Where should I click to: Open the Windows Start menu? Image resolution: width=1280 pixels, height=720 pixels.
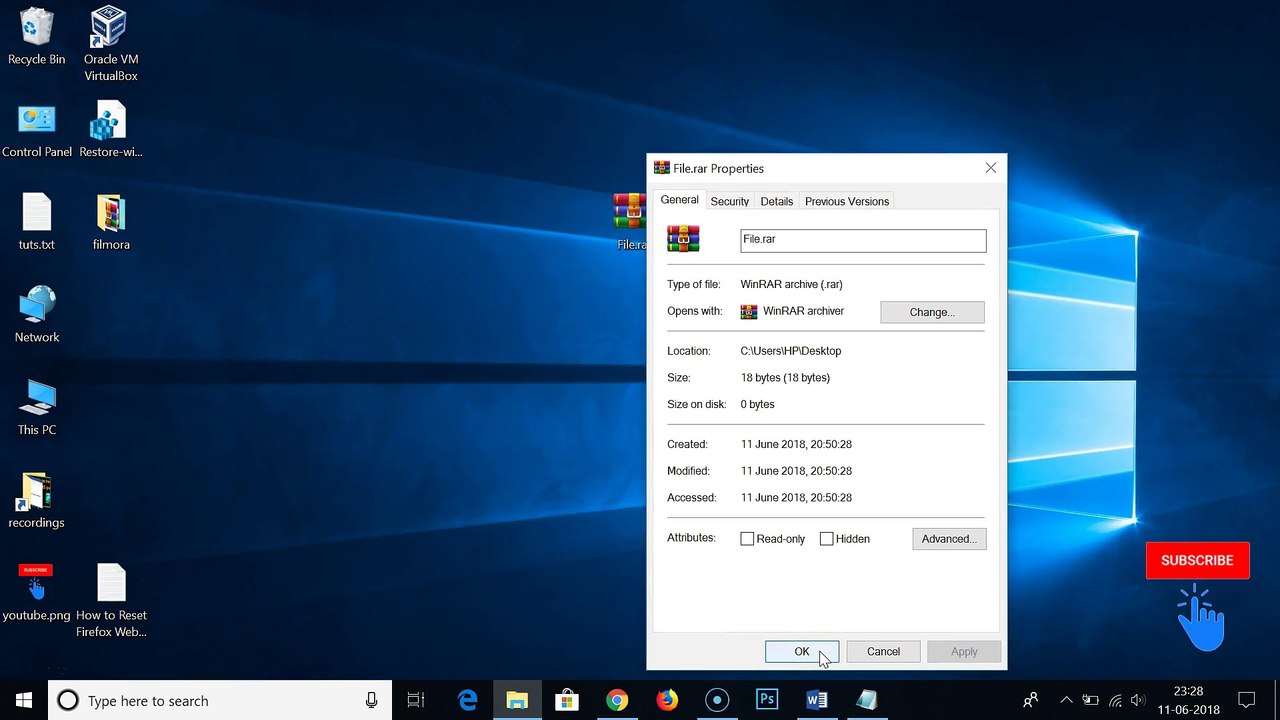pyautogui.click(x=24, y=700)
